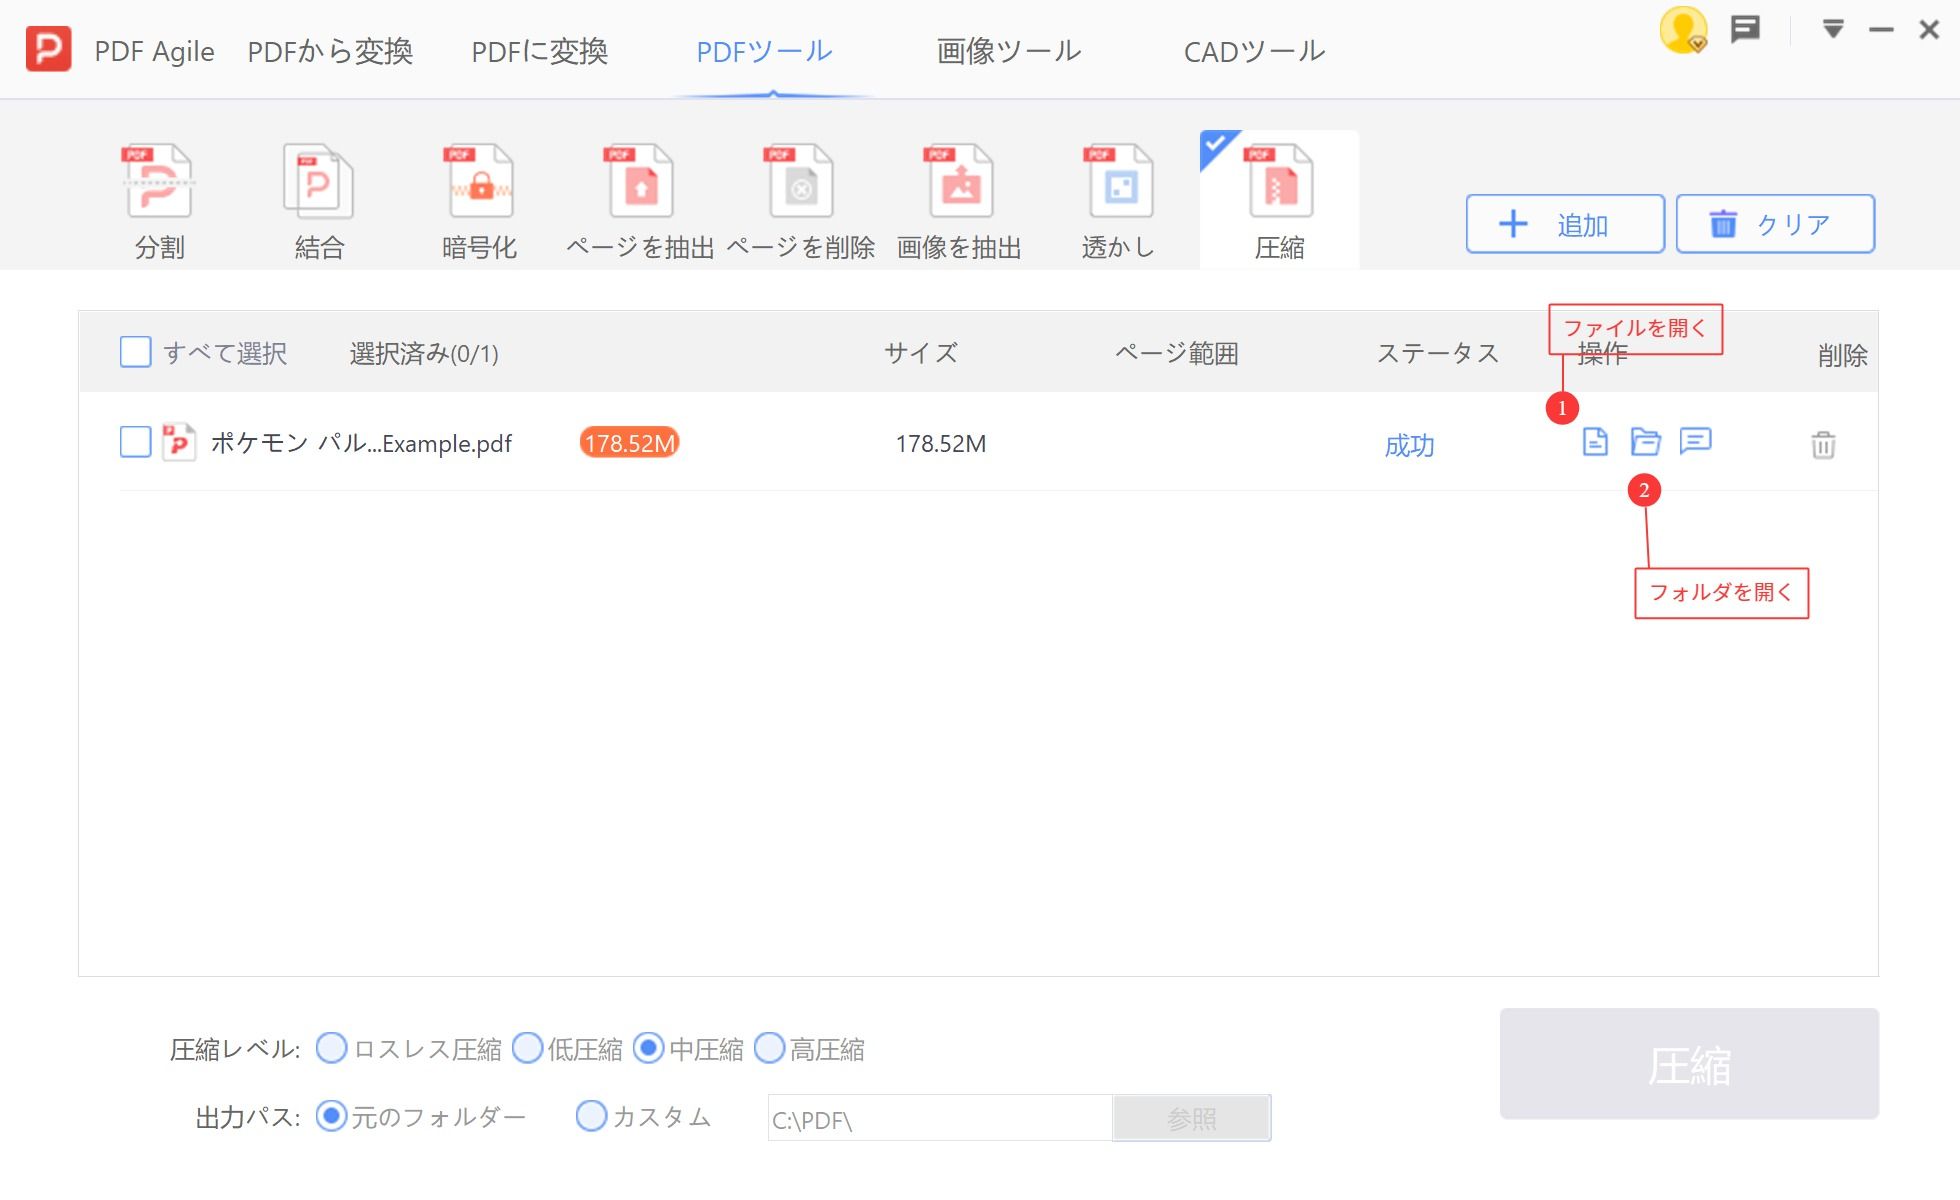Choose the ページを抽出 page extraction tool

click(638, 195)
